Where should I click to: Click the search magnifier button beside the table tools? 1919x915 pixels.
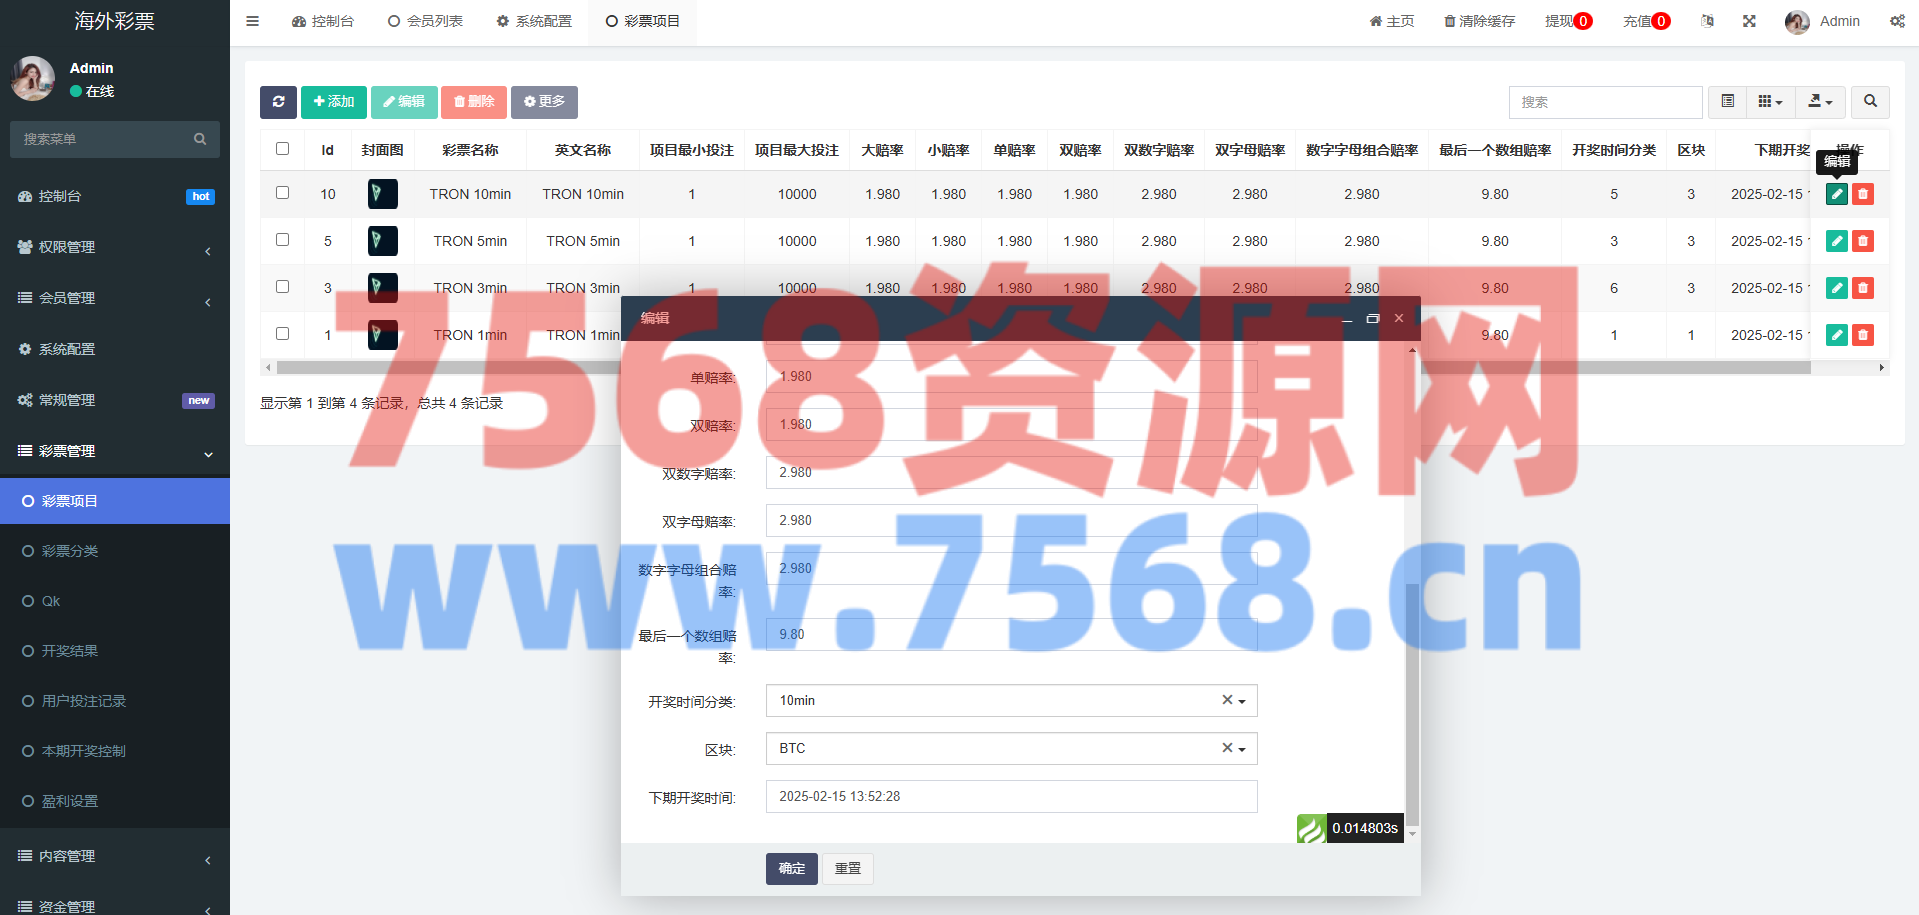click(x=1870, y=102)
